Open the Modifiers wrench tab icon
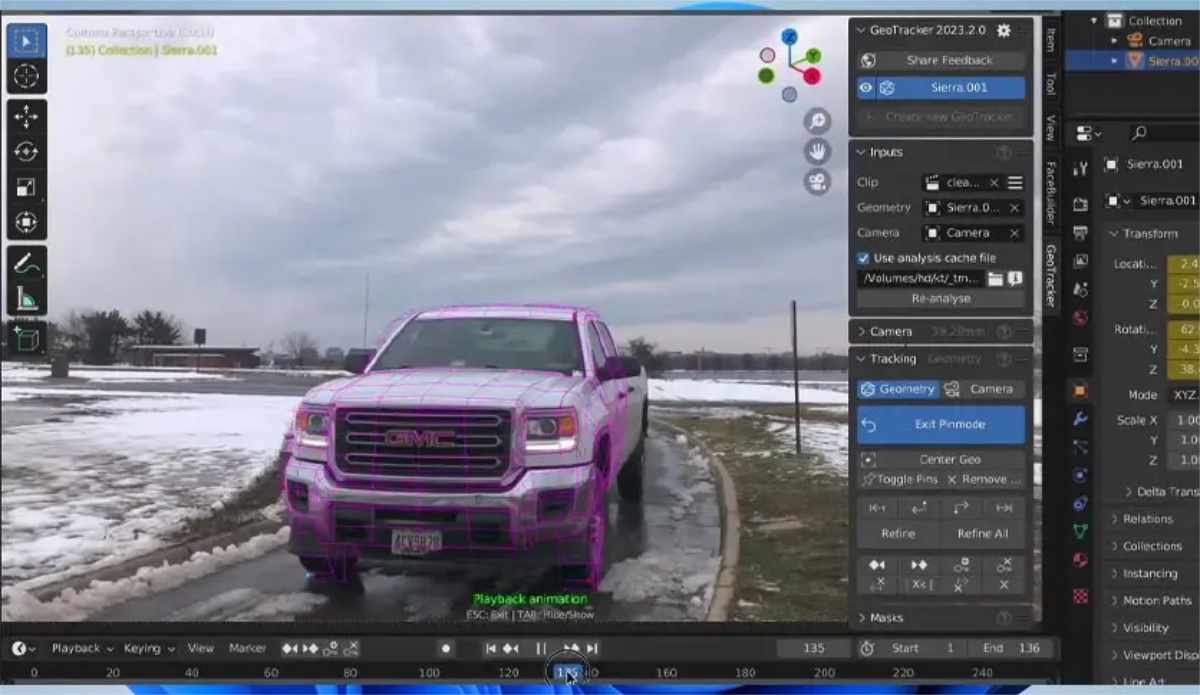1200x695 pixels. pos(1080,418)
